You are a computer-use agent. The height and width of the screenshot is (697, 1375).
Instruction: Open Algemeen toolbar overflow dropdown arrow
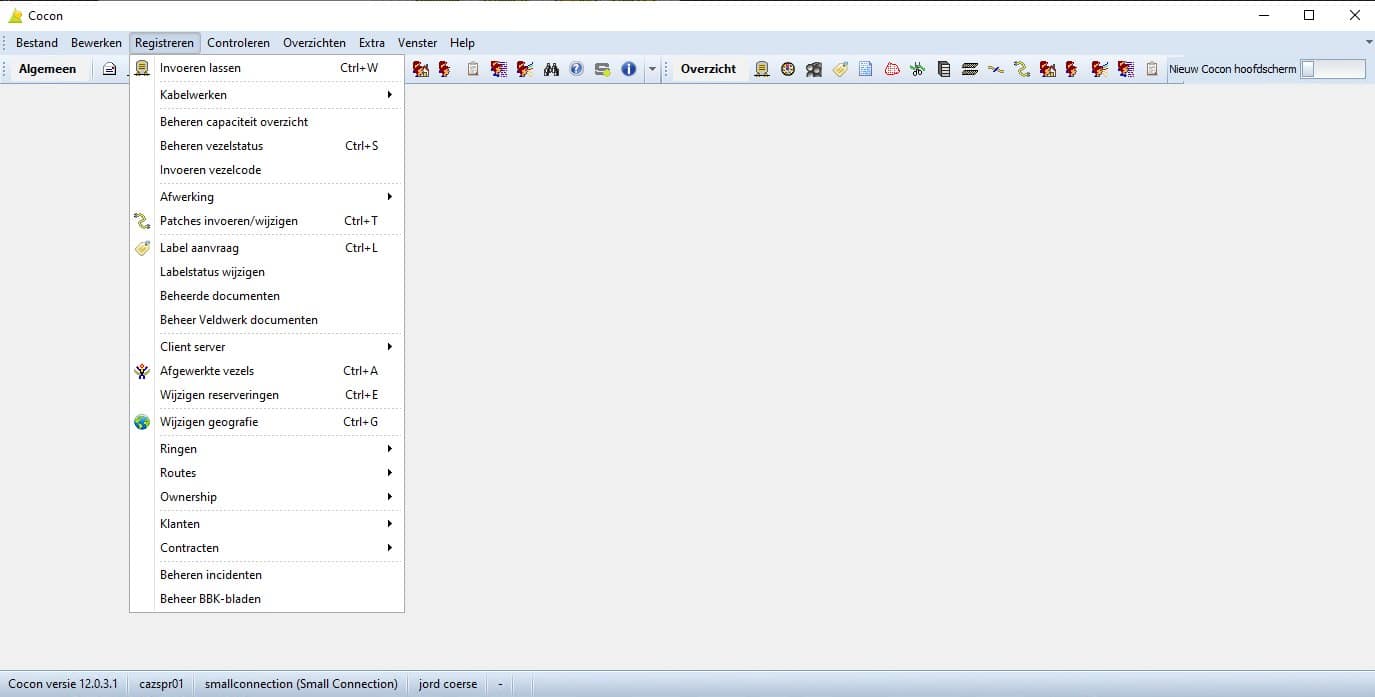click(652, 69)
